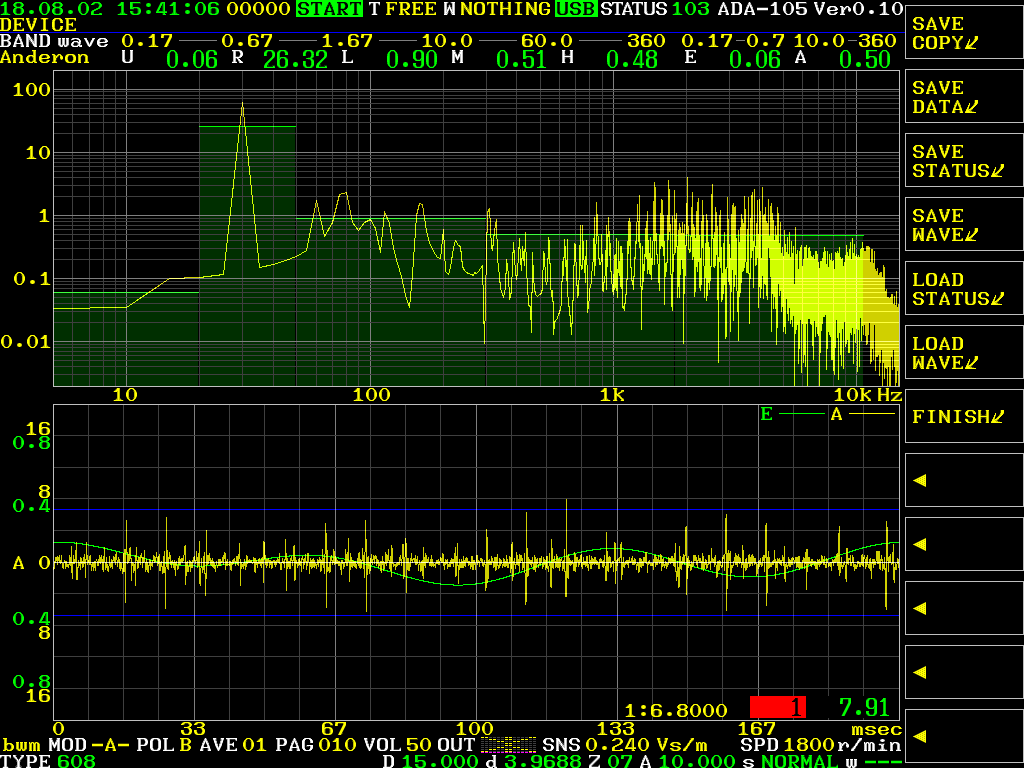This screenshot has width=1024, height=768.
Task: Click the arrow button directly below FINISH
Action: point(964,480)
